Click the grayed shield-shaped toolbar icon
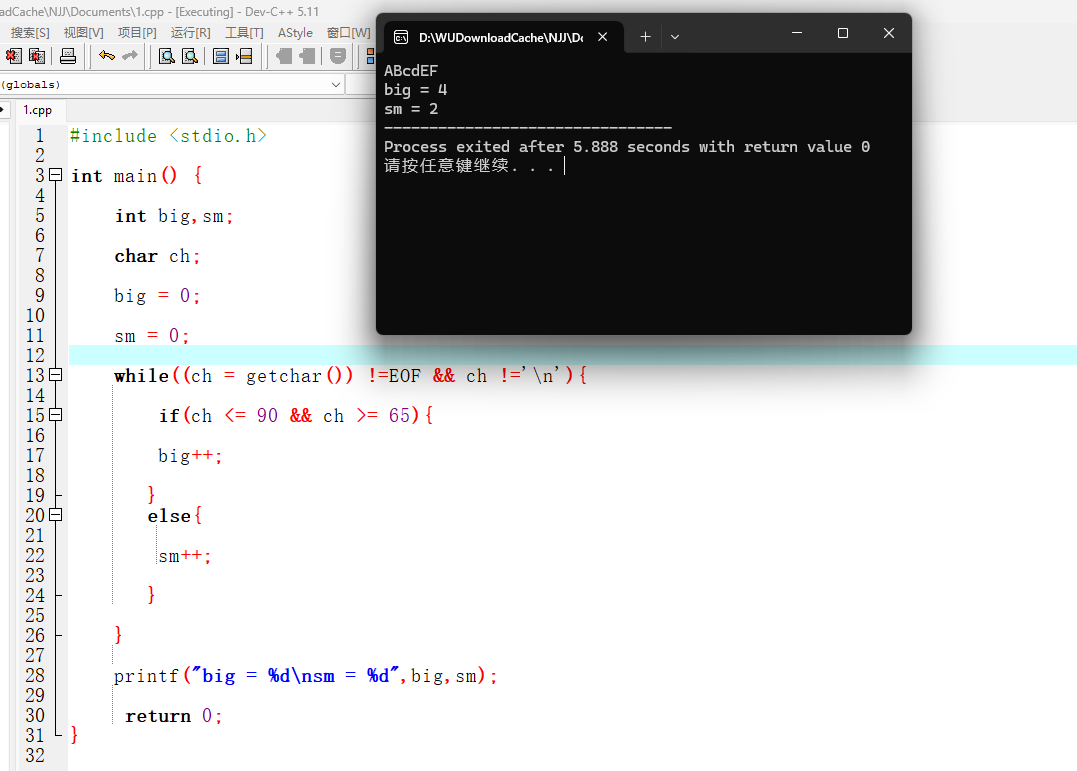Screen dimensions: 1077x771 click(x=337, y=56)
